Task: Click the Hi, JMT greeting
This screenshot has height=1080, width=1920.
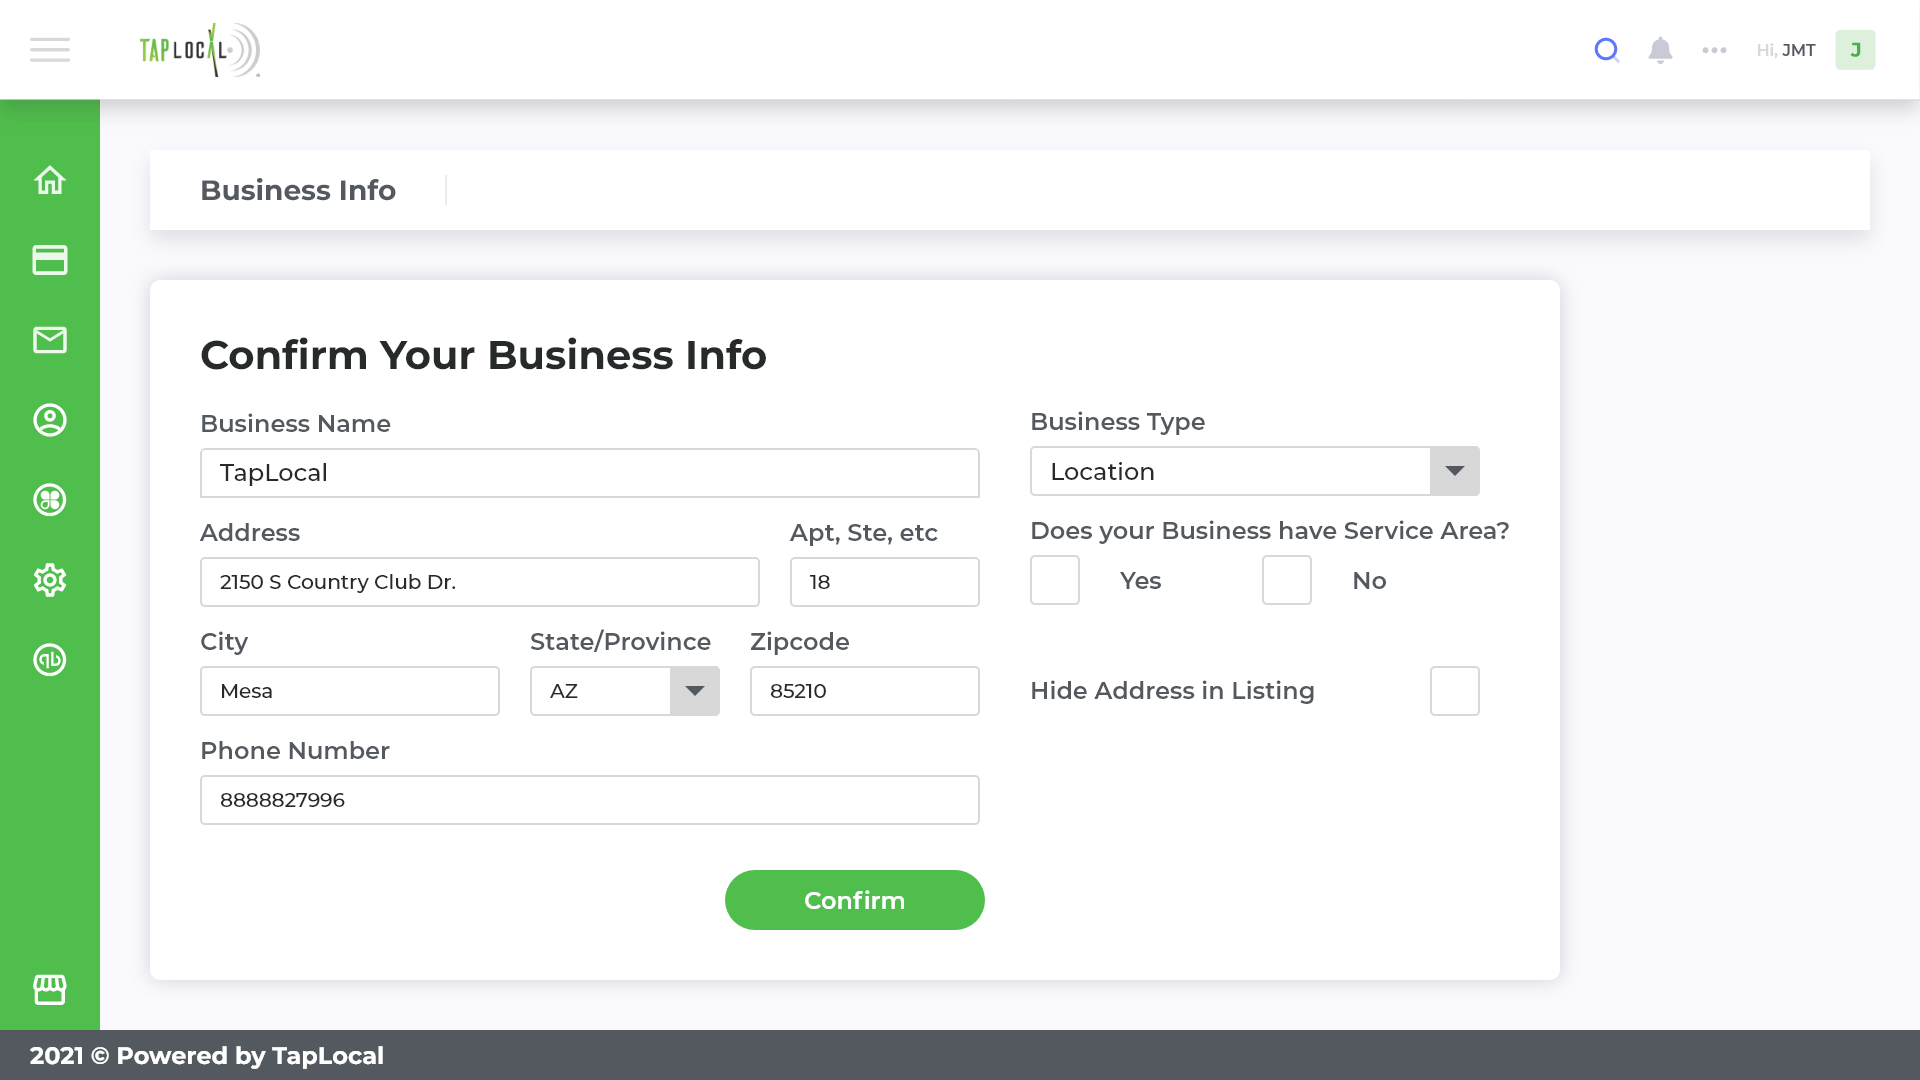Action: [x=1786, y=50]
